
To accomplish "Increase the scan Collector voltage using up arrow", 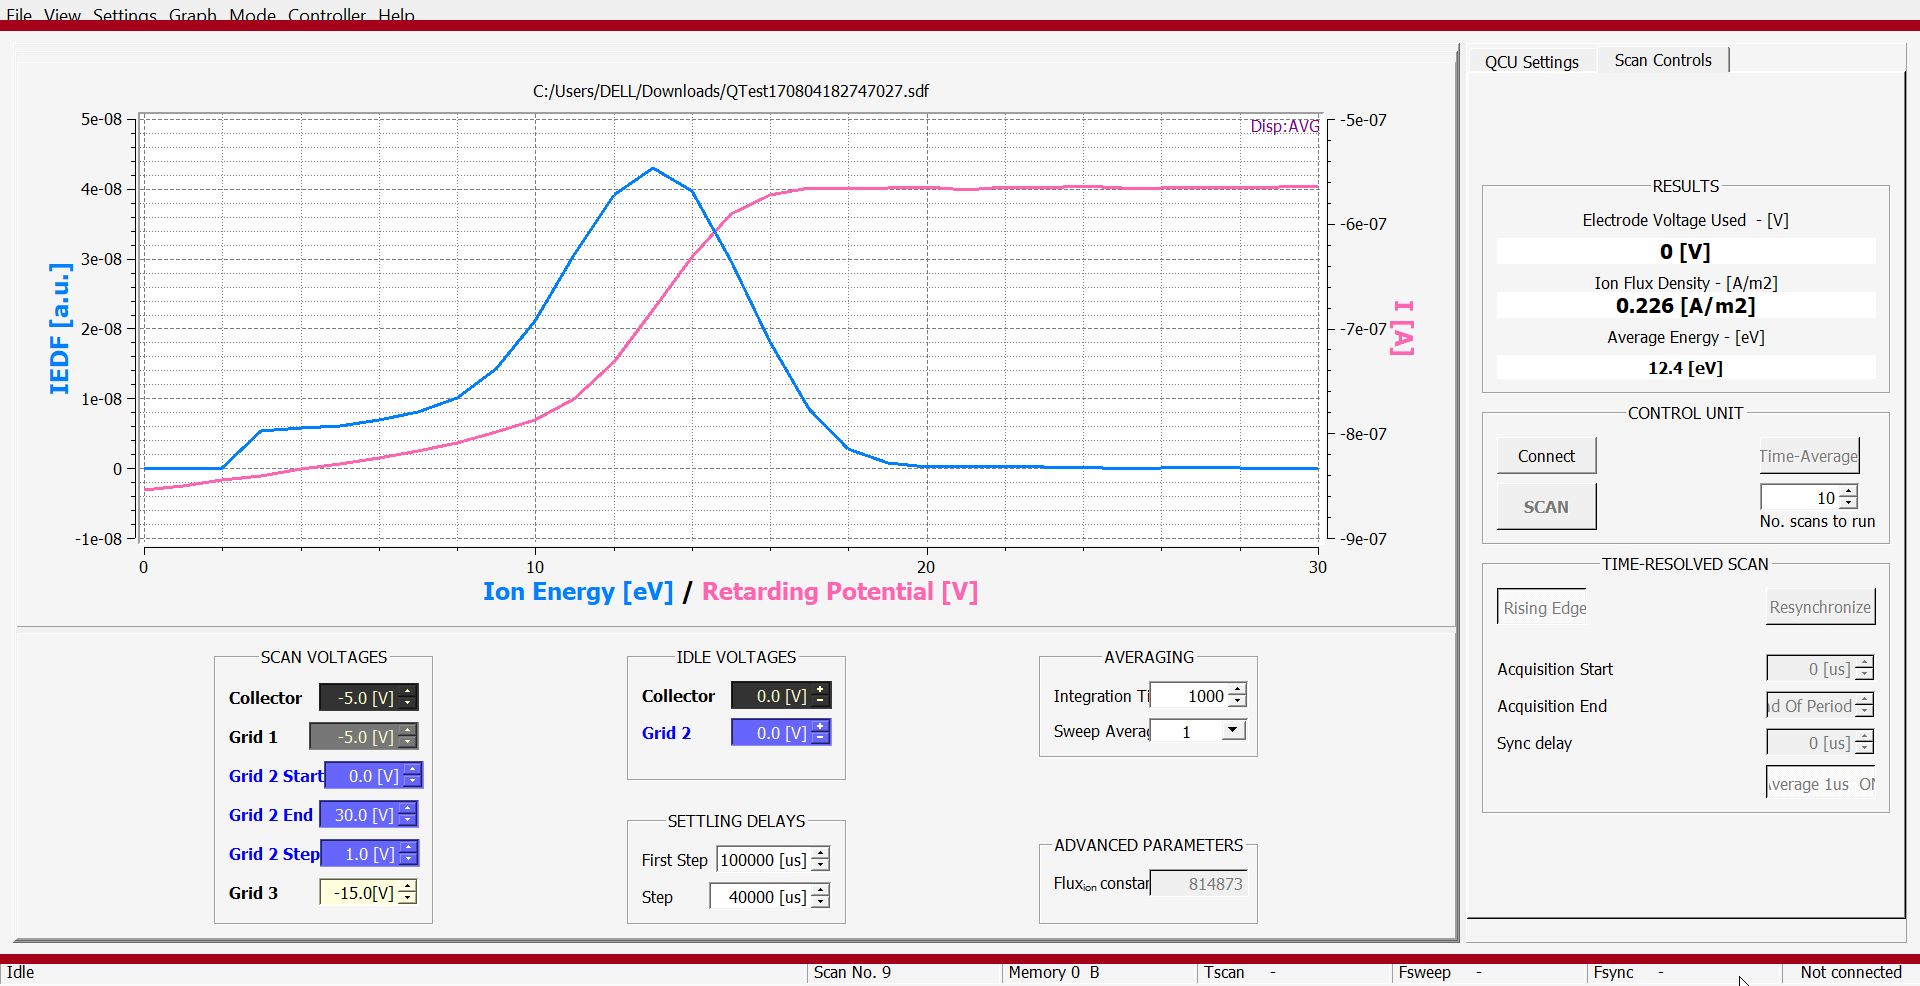I will 408,691.
